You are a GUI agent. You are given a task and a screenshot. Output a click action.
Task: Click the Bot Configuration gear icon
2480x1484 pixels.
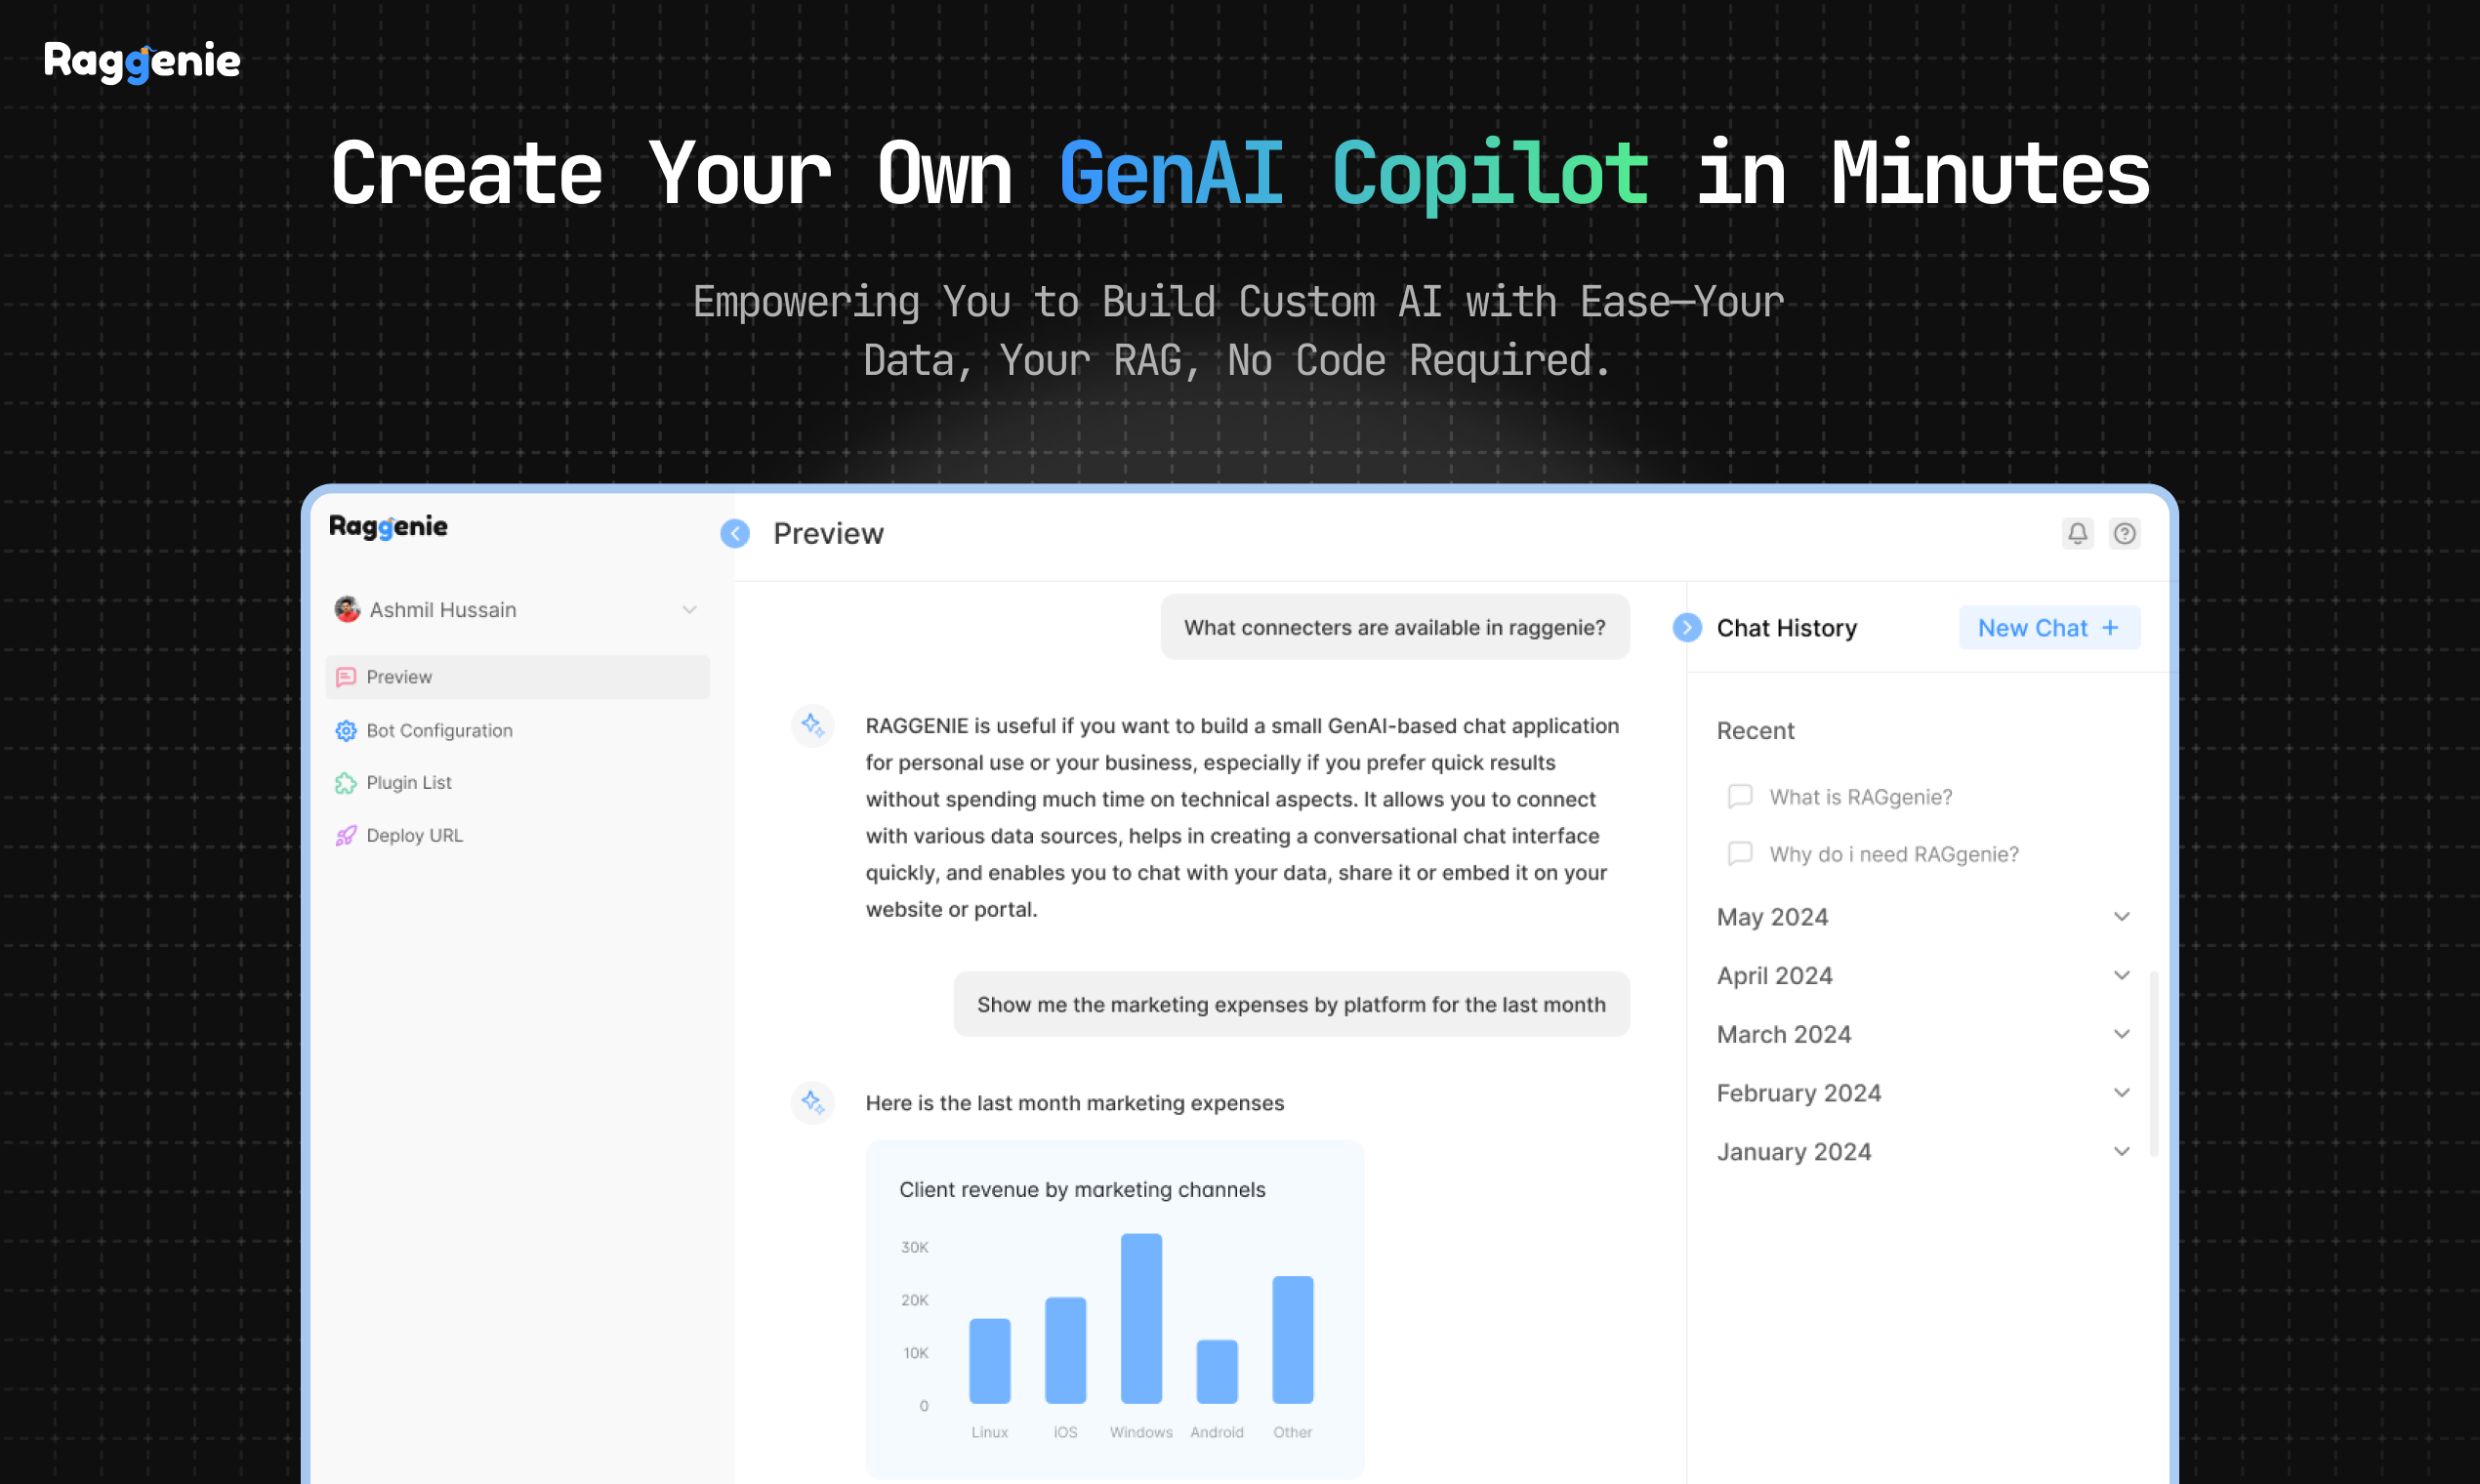click(346, 731)
